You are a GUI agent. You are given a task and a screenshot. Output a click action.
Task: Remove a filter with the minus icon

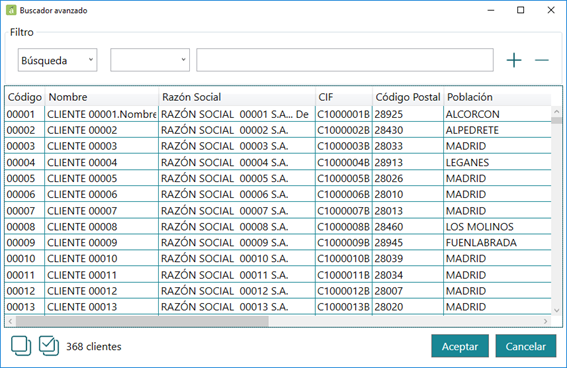(542, 60)
